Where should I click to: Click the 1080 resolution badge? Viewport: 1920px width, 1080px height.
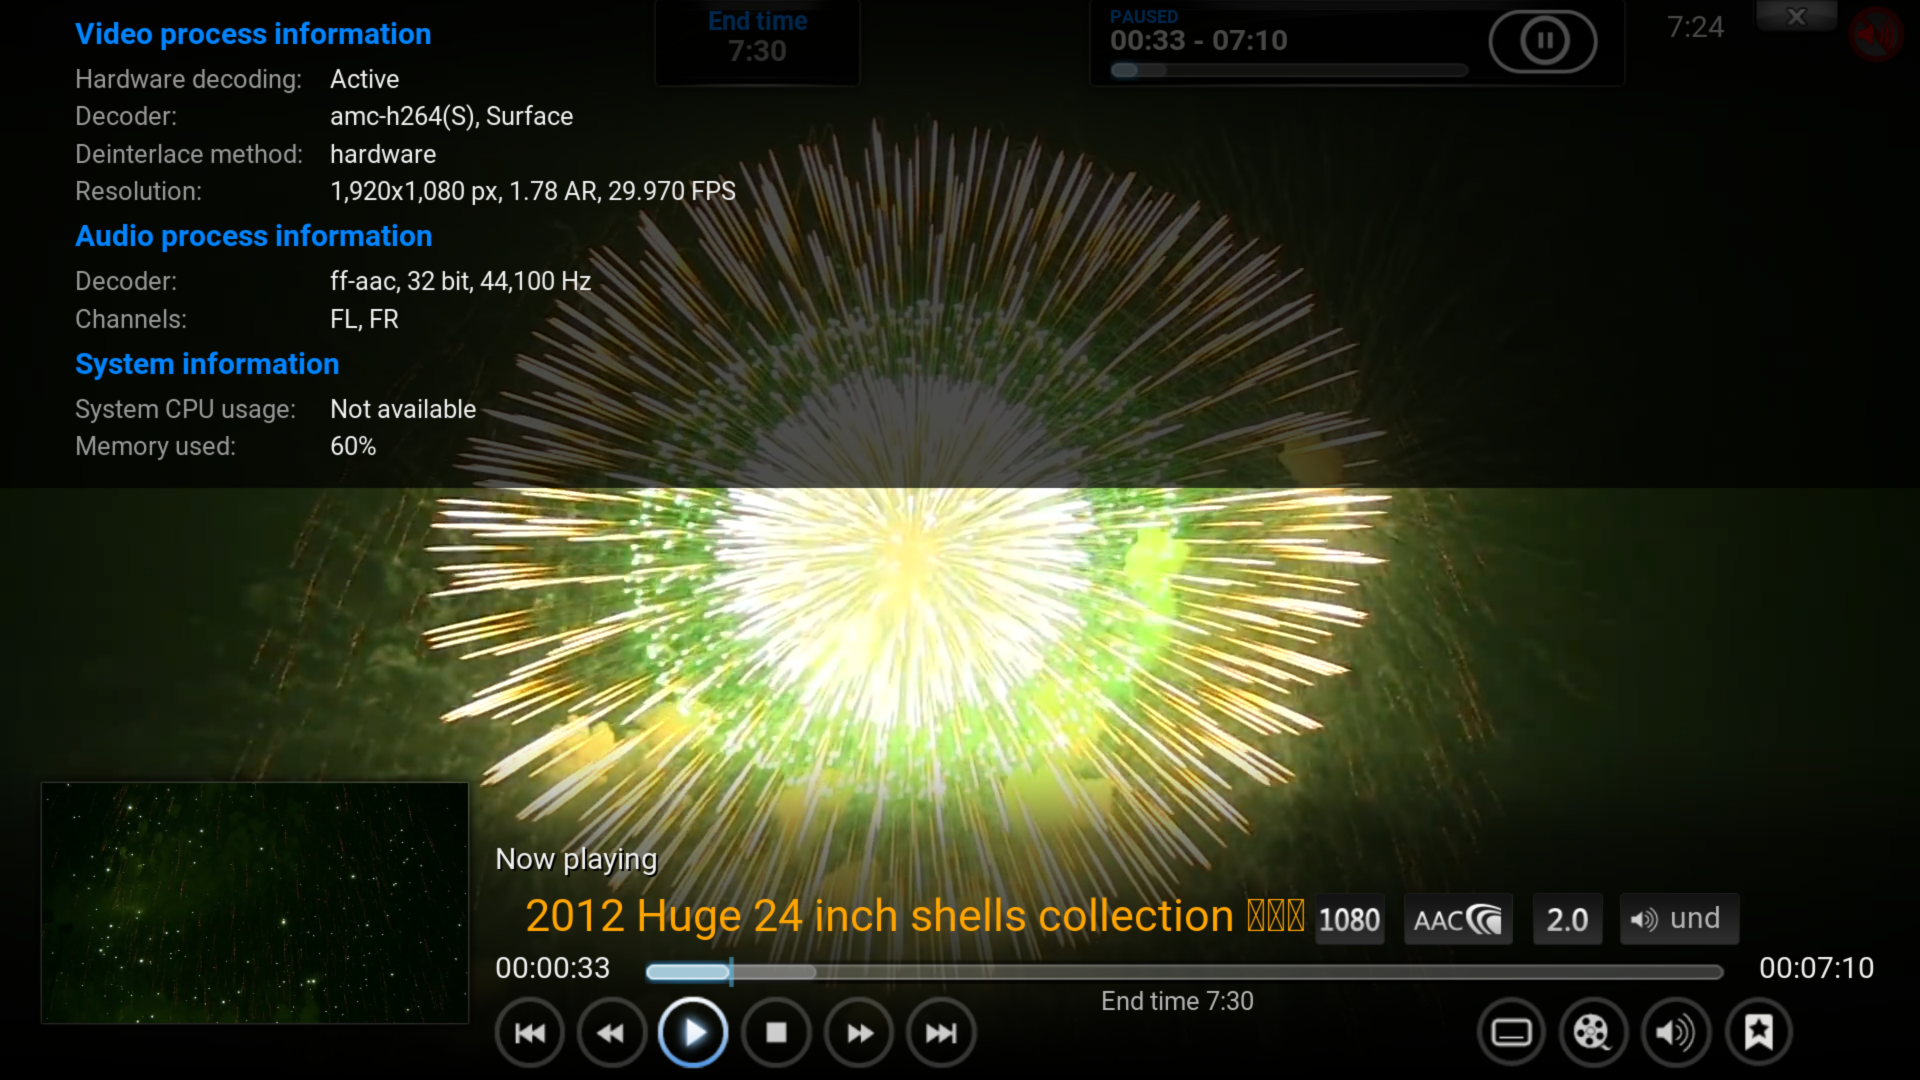coord(1349,919)
